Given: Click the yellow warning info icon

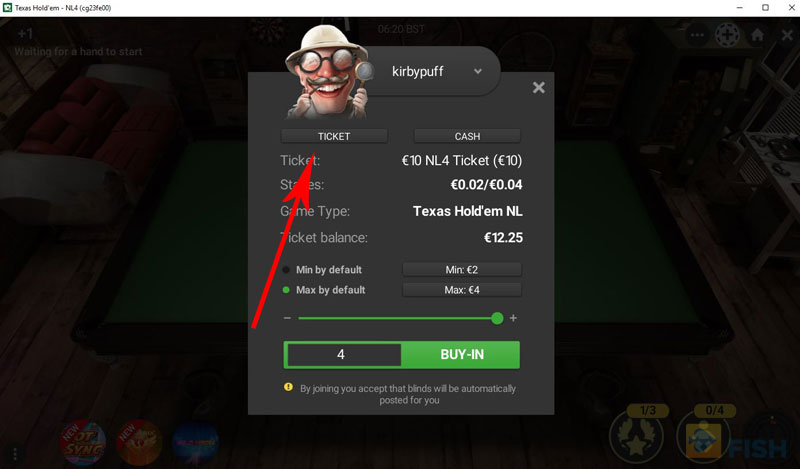Looking at the screenshot, I should (288, 387).
